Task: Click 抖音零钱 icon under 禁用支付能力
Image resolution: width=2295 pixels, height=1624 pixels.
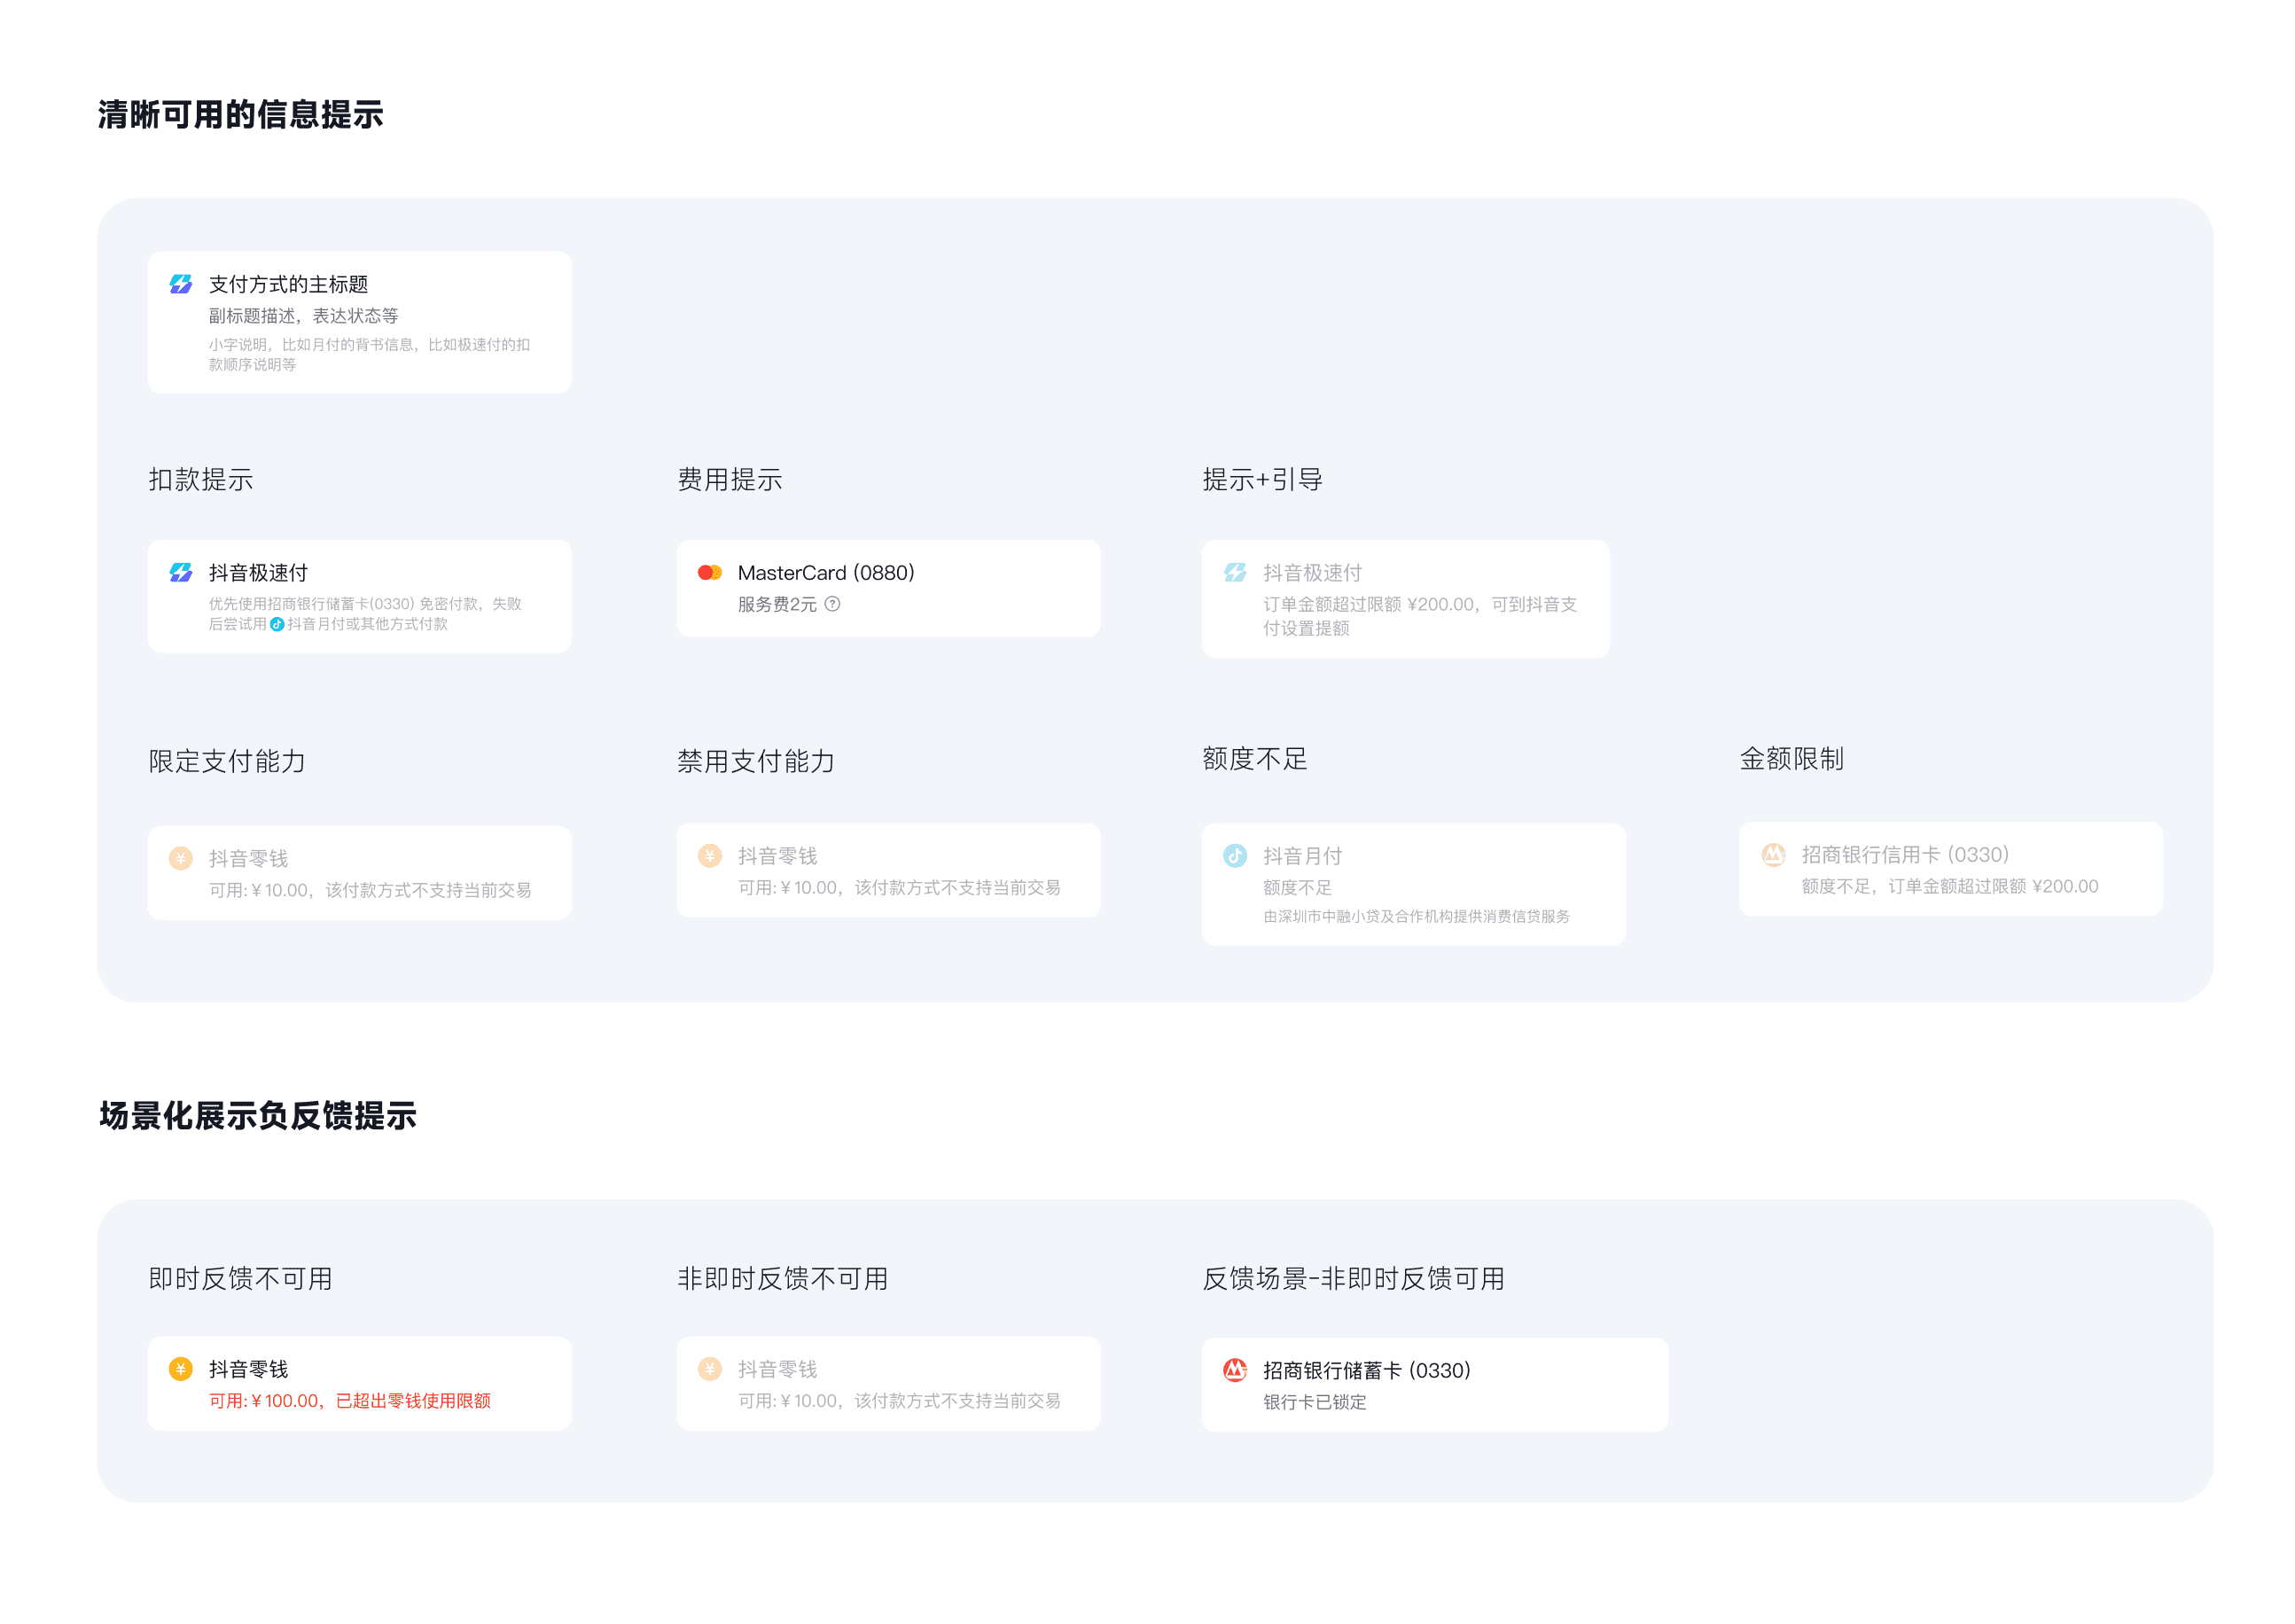Action: [709, 855]
